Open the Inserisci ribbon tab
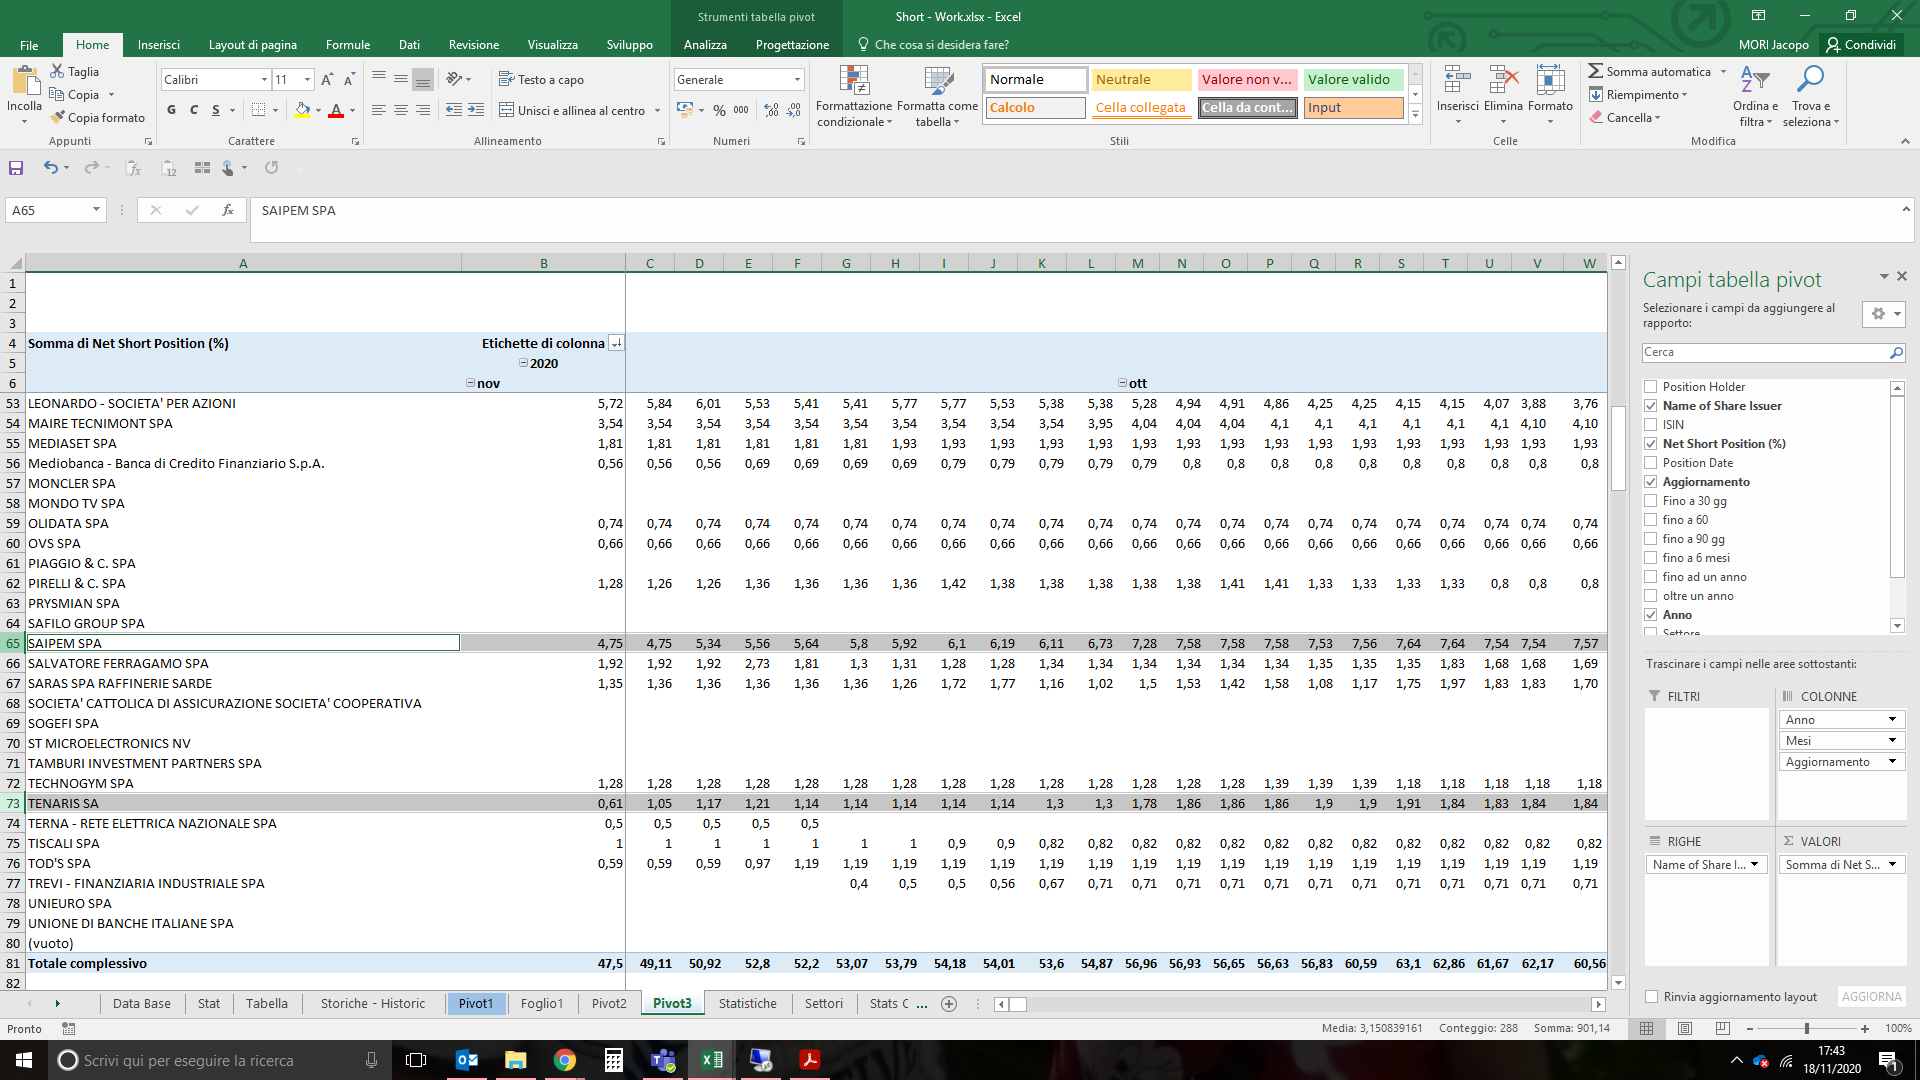This screenshot has height=1080, width=1920. [x=159, y=45]
